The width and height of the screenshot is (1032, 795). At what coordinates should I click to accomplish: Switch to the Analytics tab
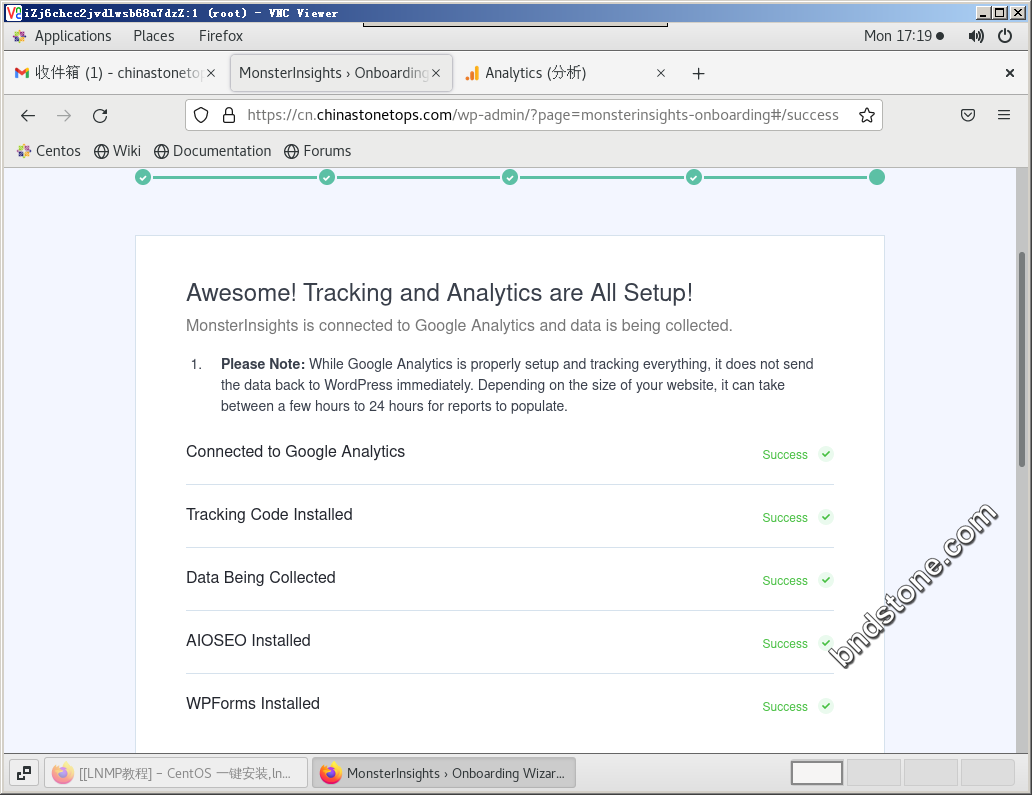click(x=566, y=73)
